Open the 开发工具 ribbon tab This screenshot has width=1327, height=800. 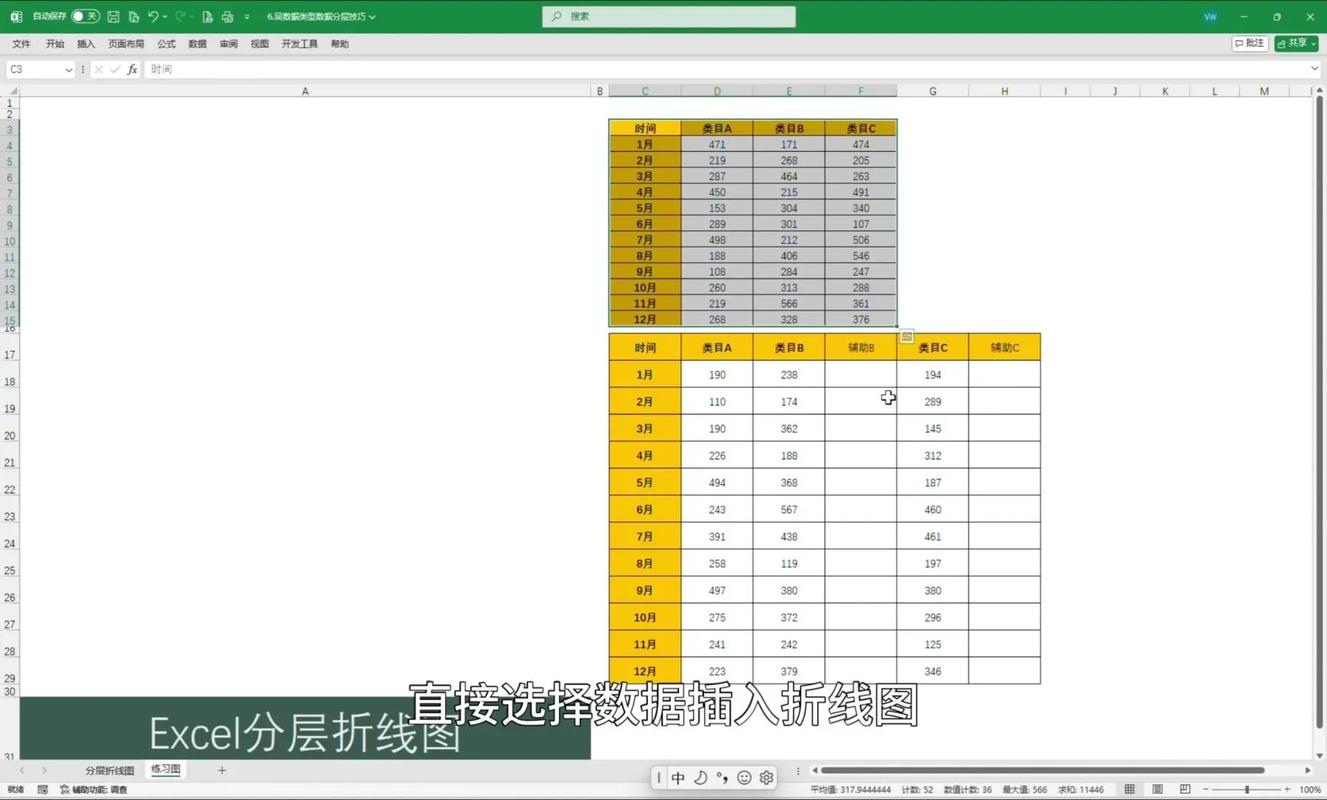click(x=299, y=44)
